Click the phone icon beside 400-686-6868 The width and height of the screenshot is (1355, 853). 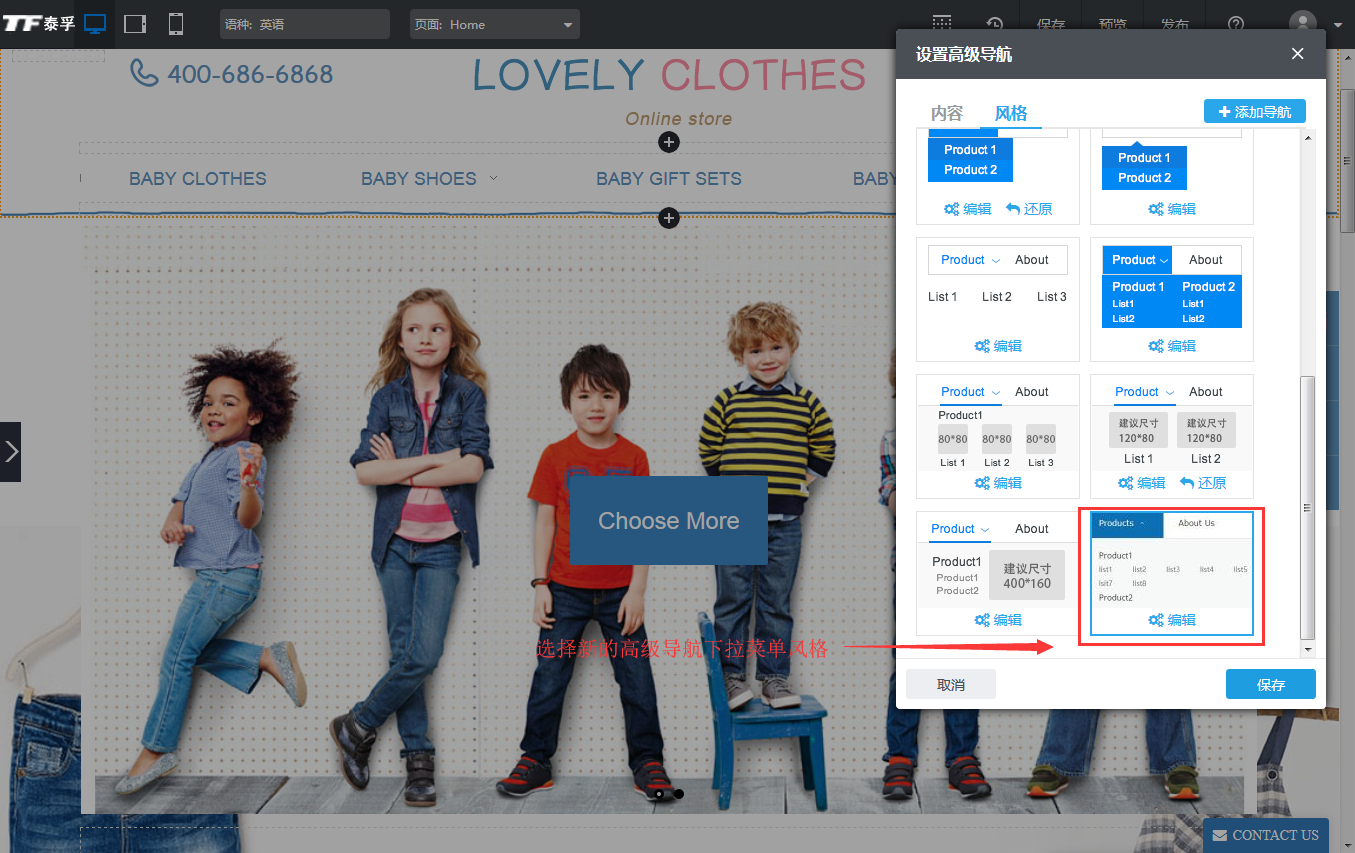click(145, 73)
